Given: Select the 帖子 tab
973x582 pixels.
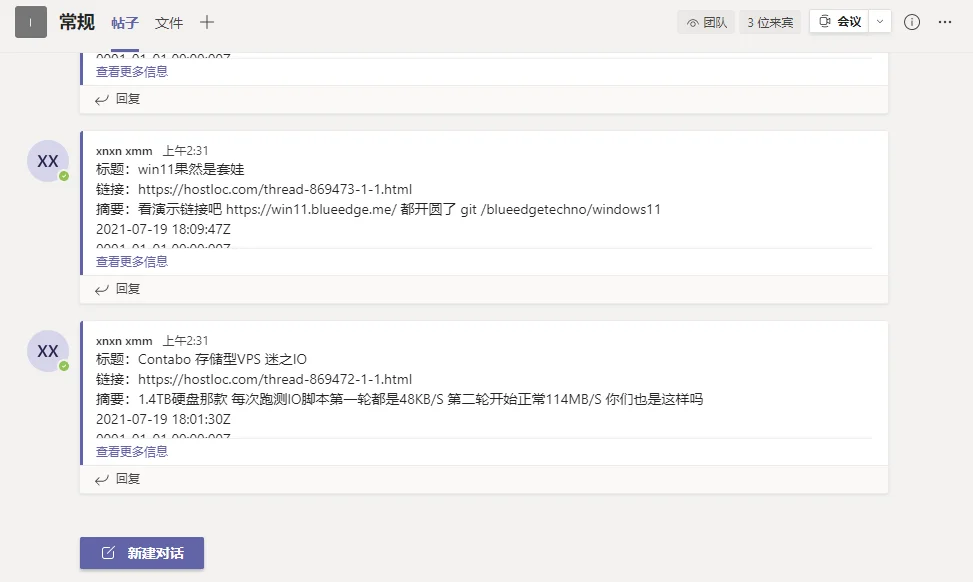Looking at the screenshot, I should pyautogui.click(x=124, y=21).
